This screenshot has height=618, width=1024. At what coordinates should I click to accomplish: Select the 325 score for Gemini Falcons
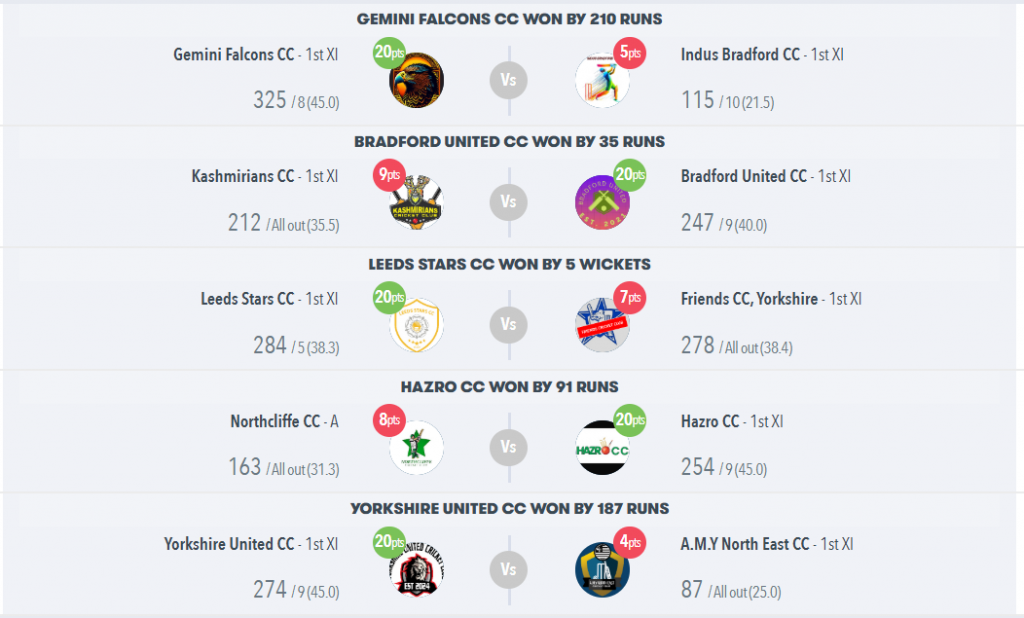tap(270, 100)
